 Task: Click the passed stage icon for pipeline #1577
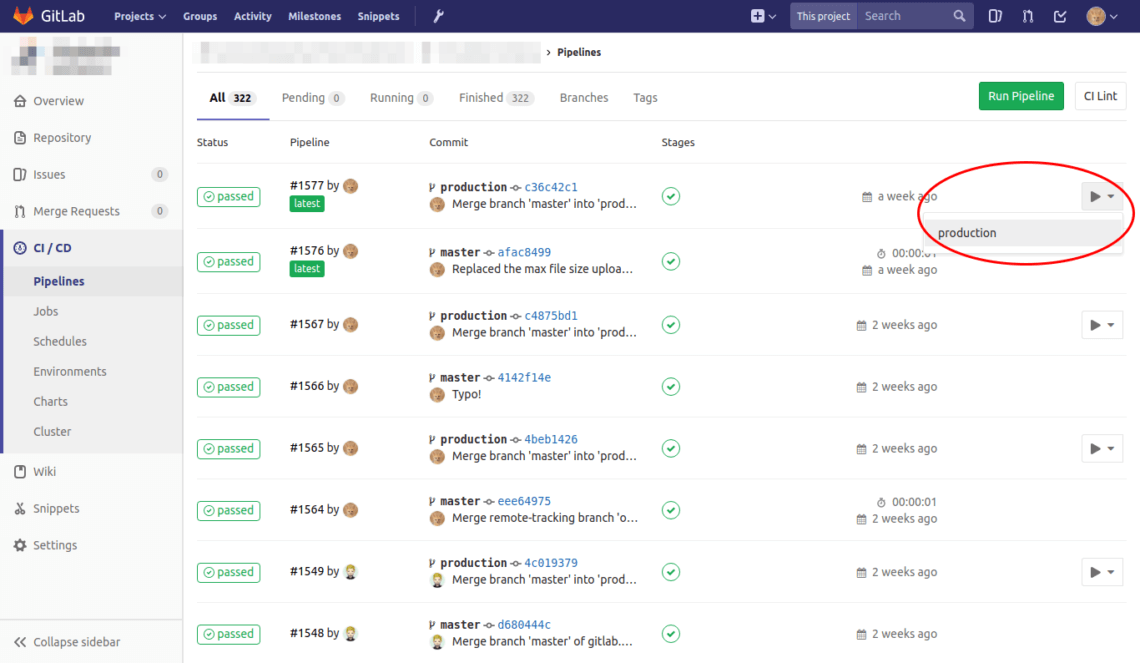tap(671, 196)
